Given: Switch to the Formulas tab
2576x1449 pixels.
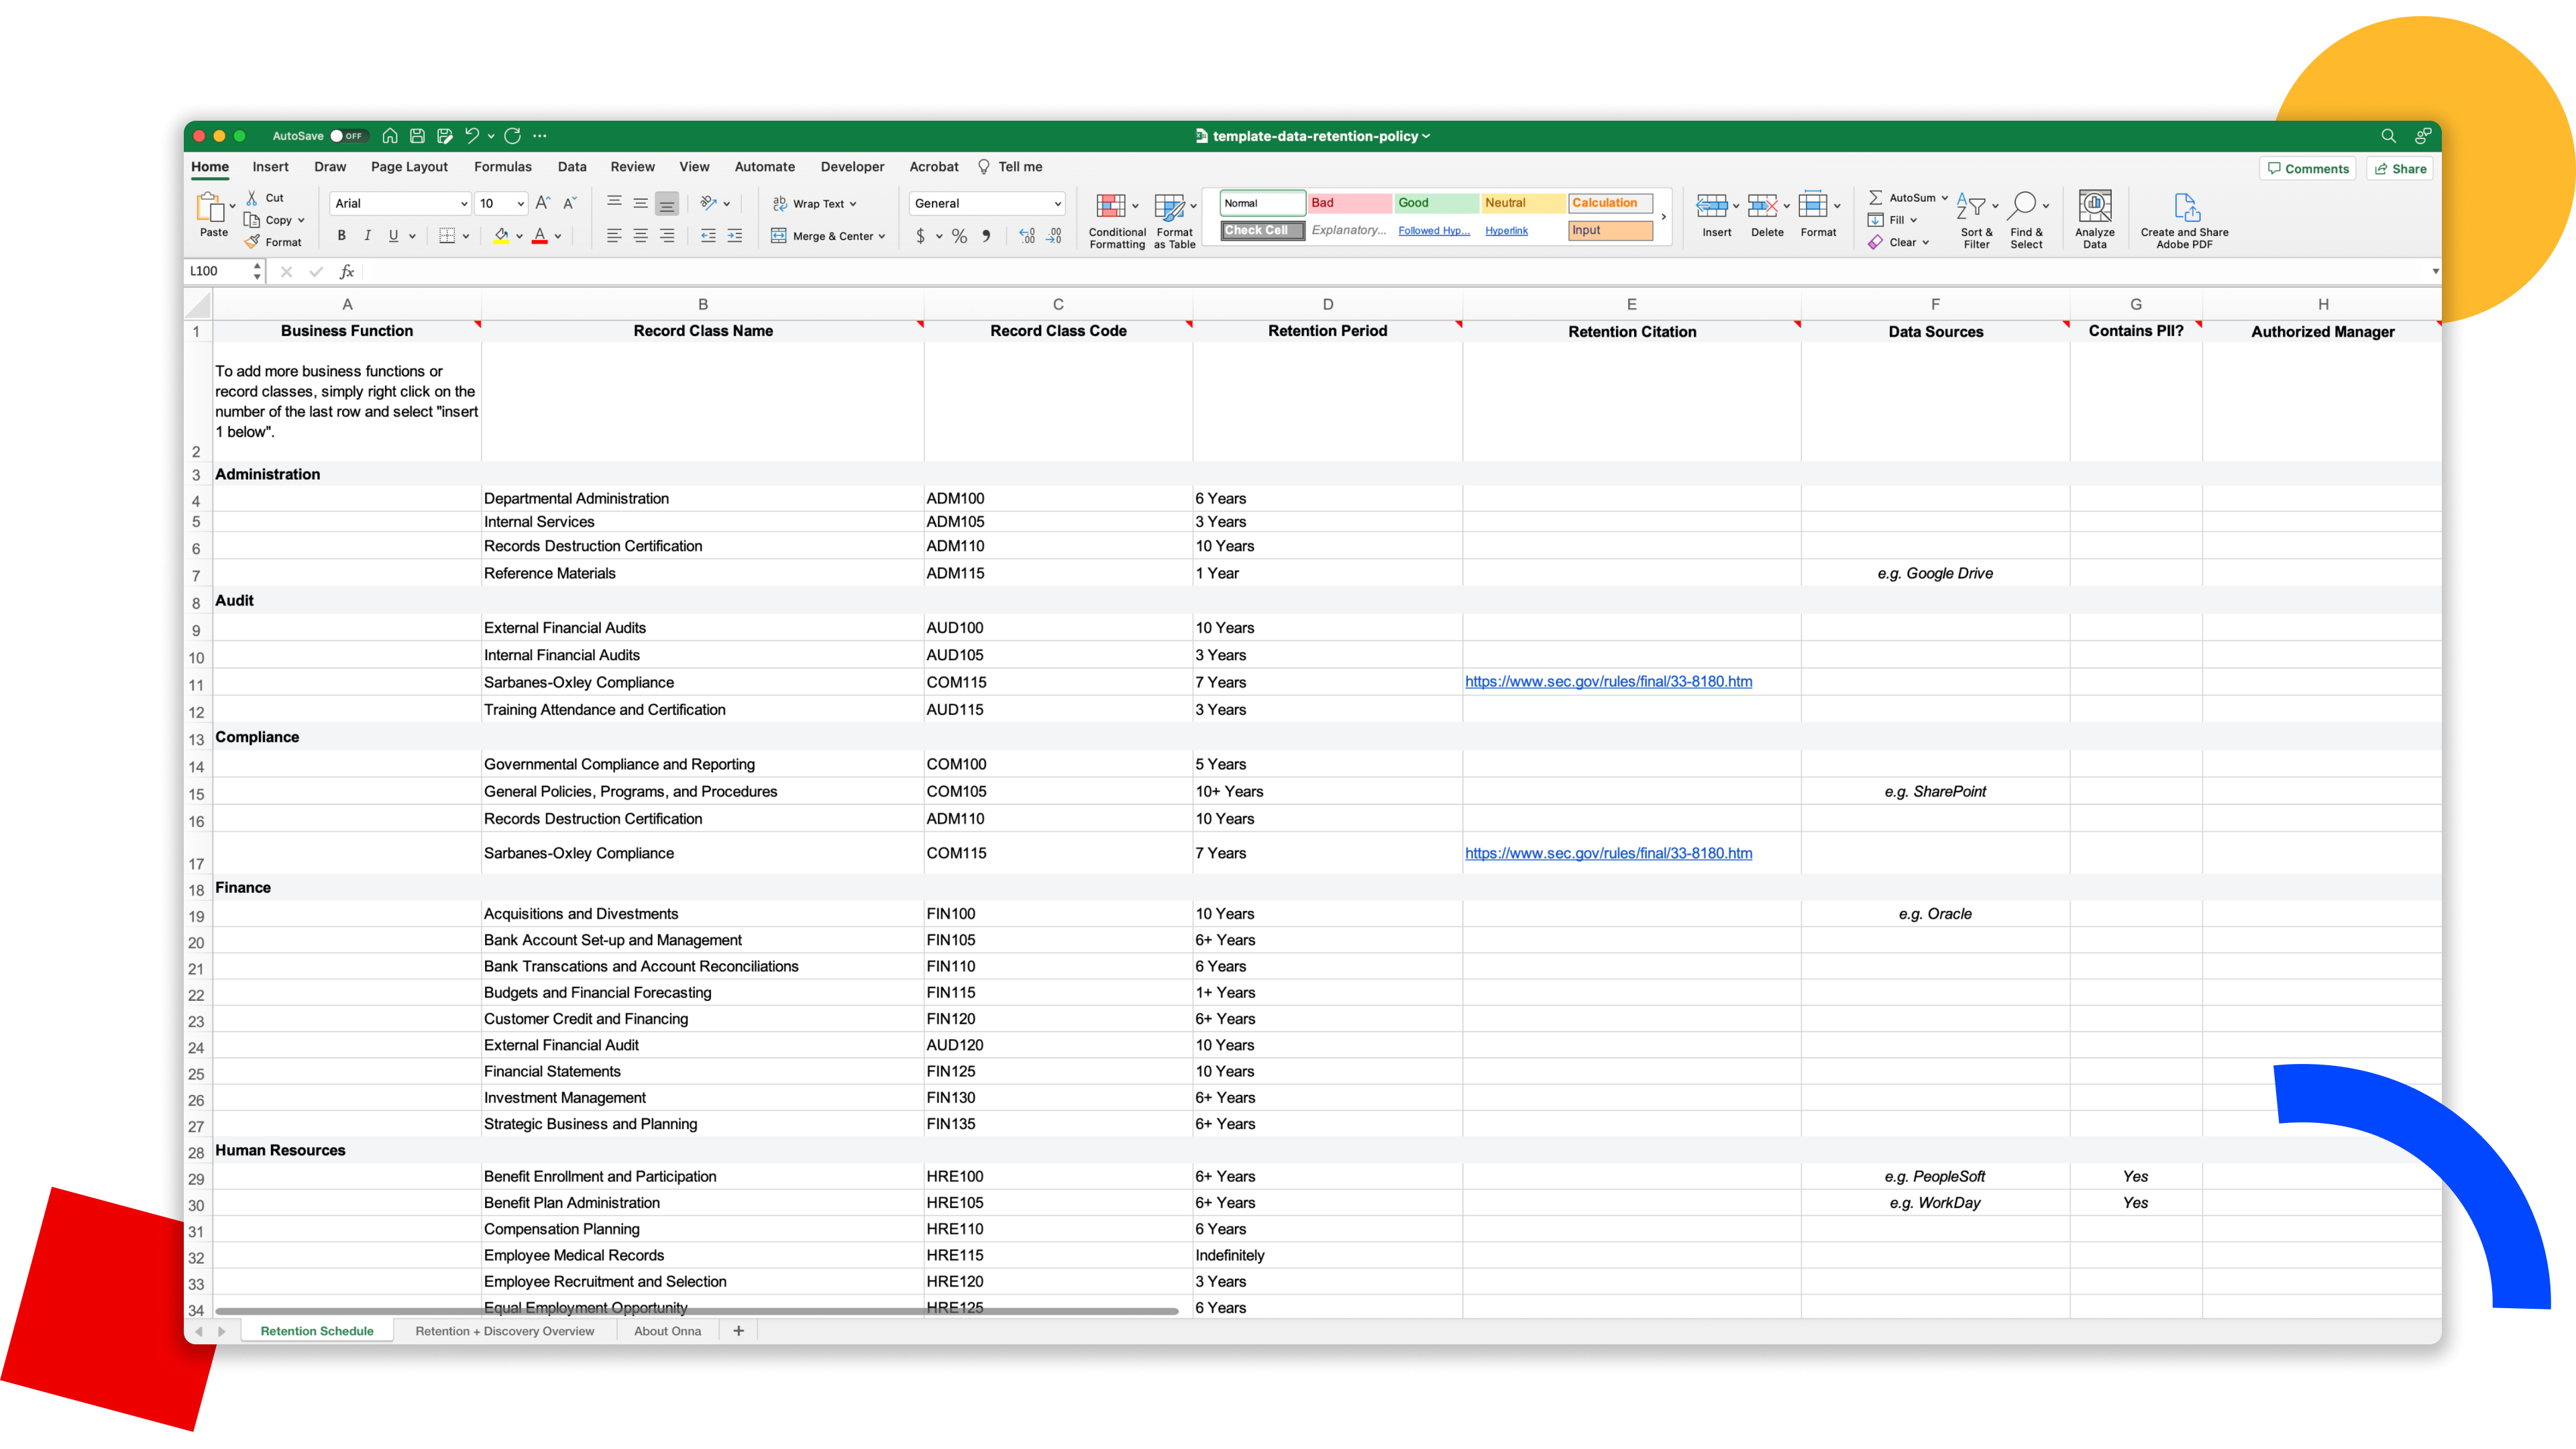Looking at the screenshot, I should click(502, 167).
